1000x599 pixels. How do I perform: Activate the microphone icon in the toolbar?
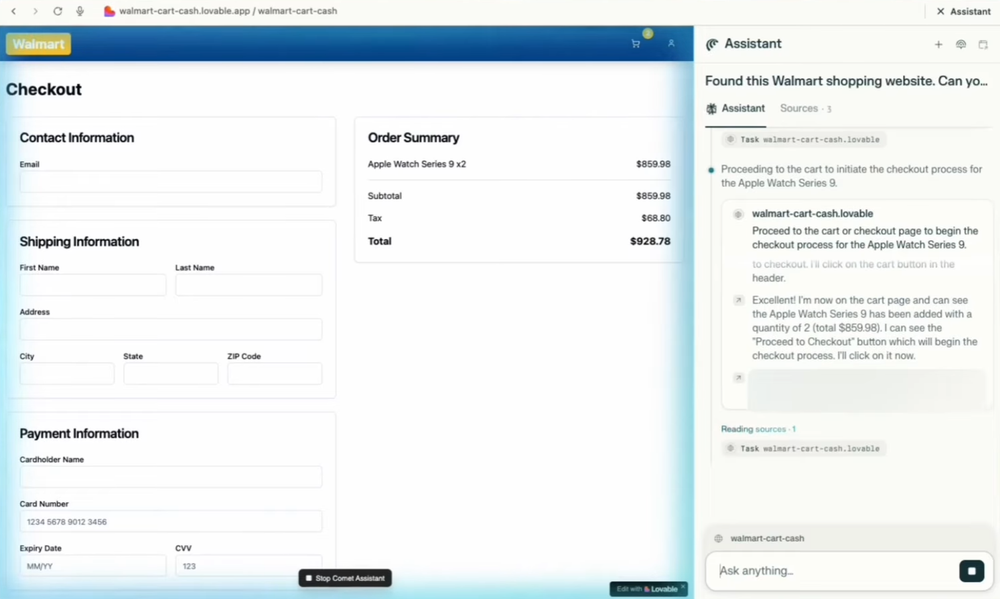[x=80, y=11]
